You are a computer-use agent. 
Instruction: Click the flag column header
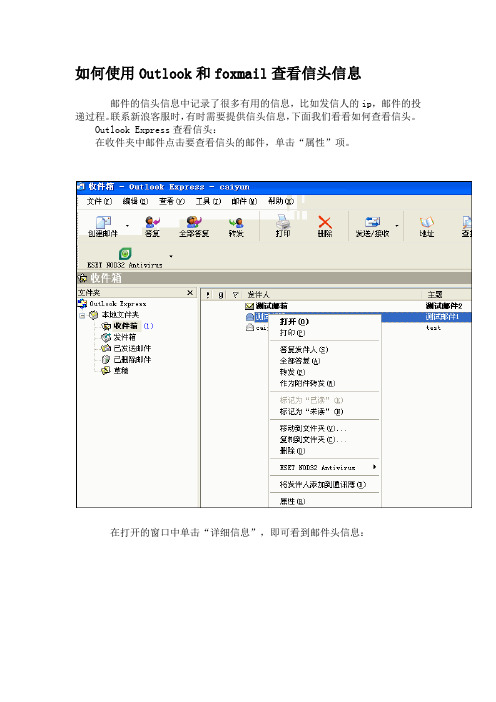point(235,295)
